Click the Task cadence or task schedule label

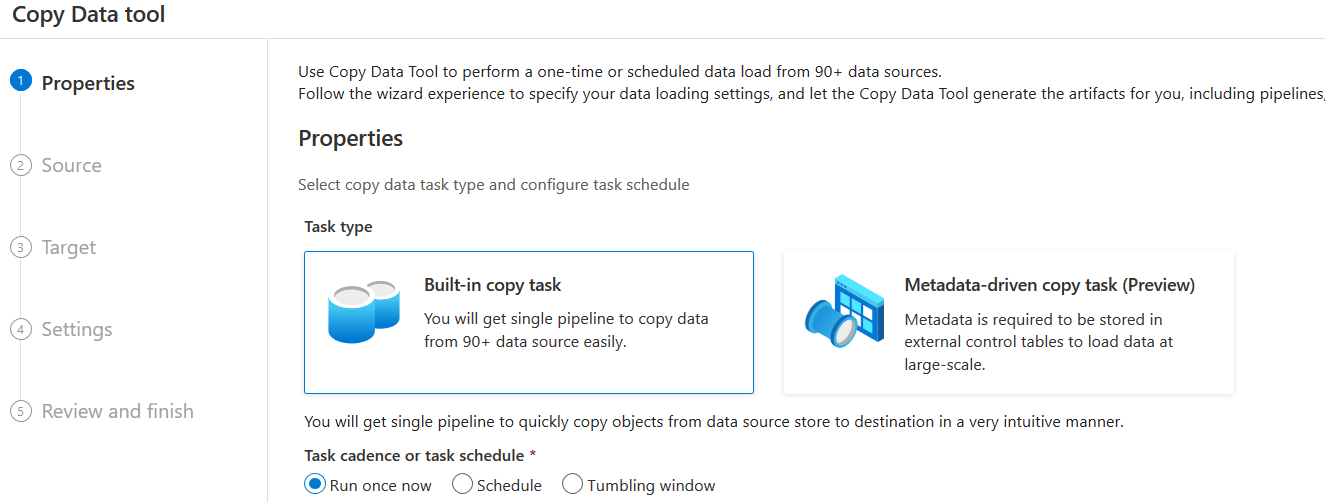[414, 456]
